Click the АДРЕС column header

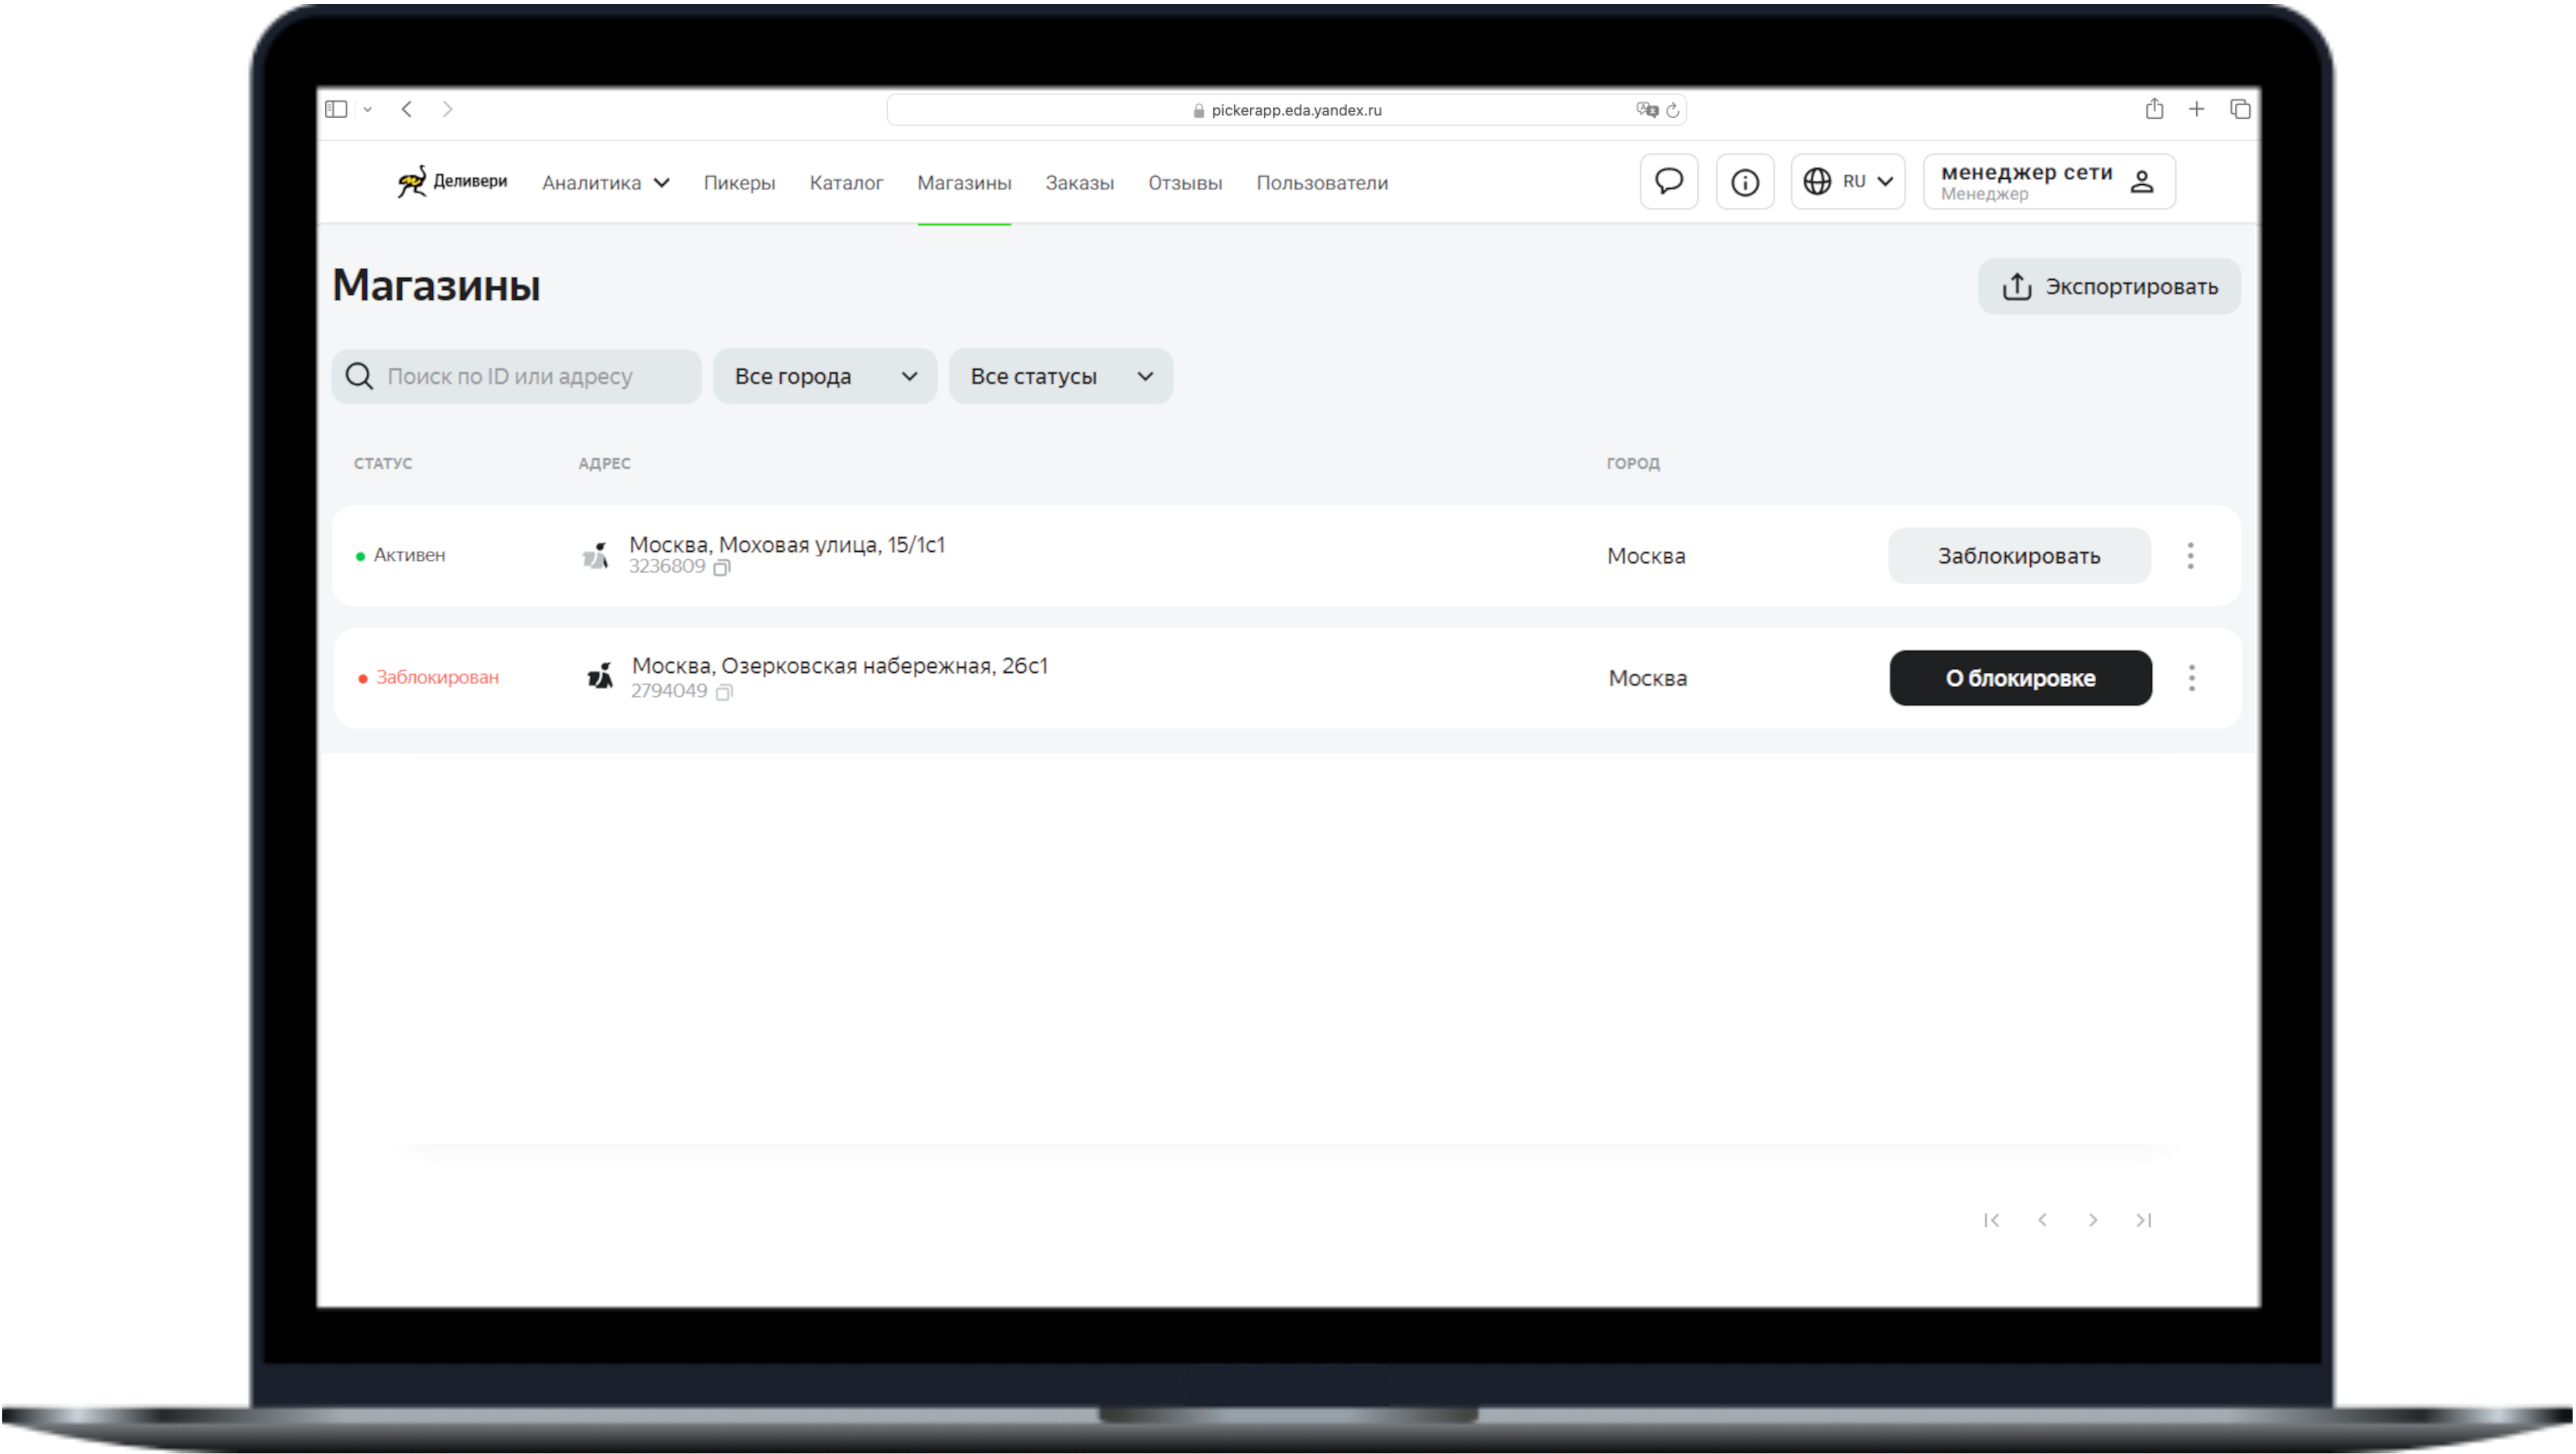(604, 464)
